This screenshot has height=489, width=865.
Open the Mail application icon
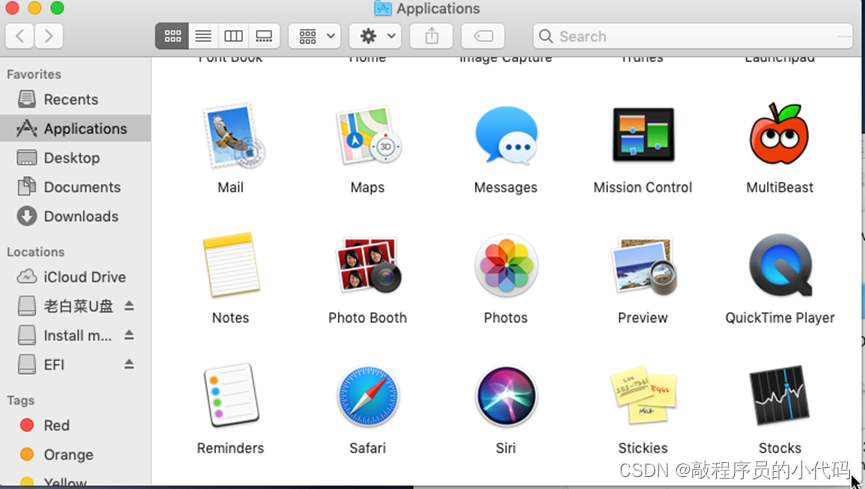pyautogui.click(x=234, y=136)
